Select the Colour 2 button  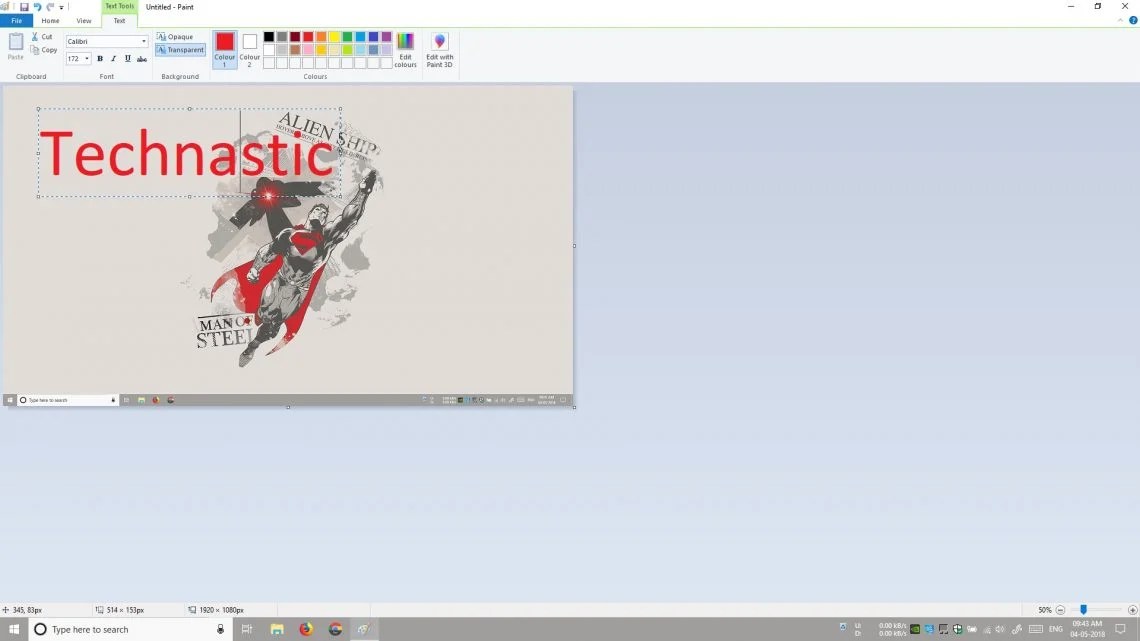pos(249,49)
